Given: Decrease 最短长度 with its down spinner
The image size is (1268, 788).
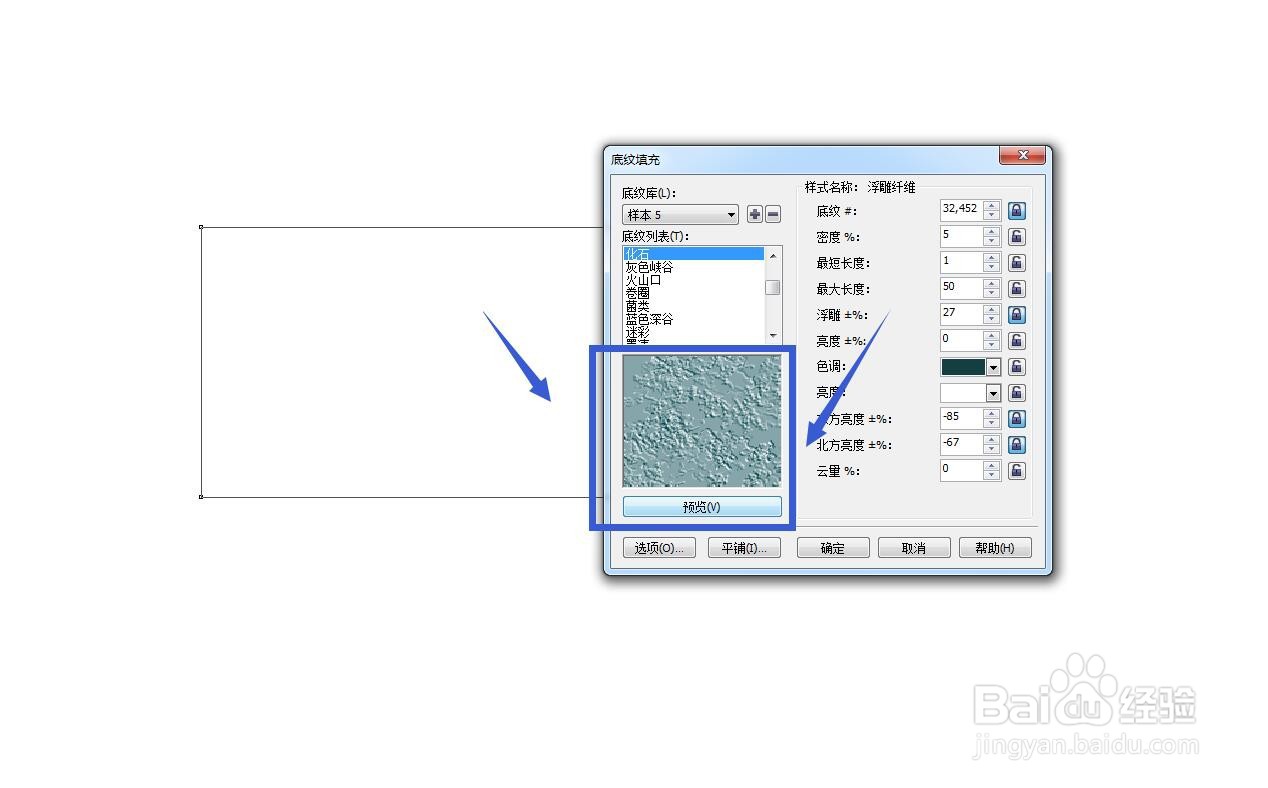Looking at the screenshot, I should click(991, 268).
